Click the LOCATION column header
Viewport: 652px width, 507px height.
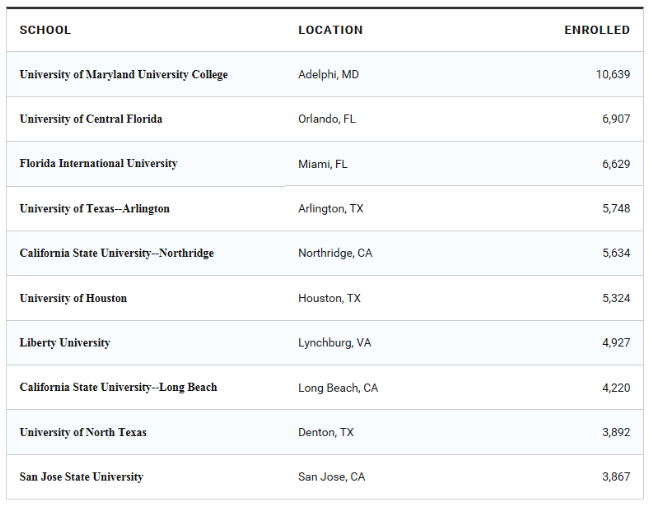330,30
